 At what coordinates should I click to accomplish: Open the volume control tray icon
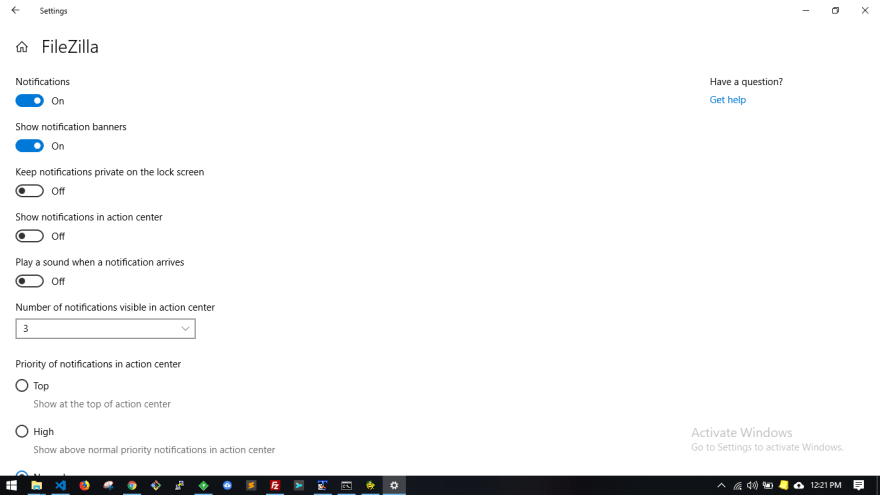pyautogui.click(x=752, y=485)
